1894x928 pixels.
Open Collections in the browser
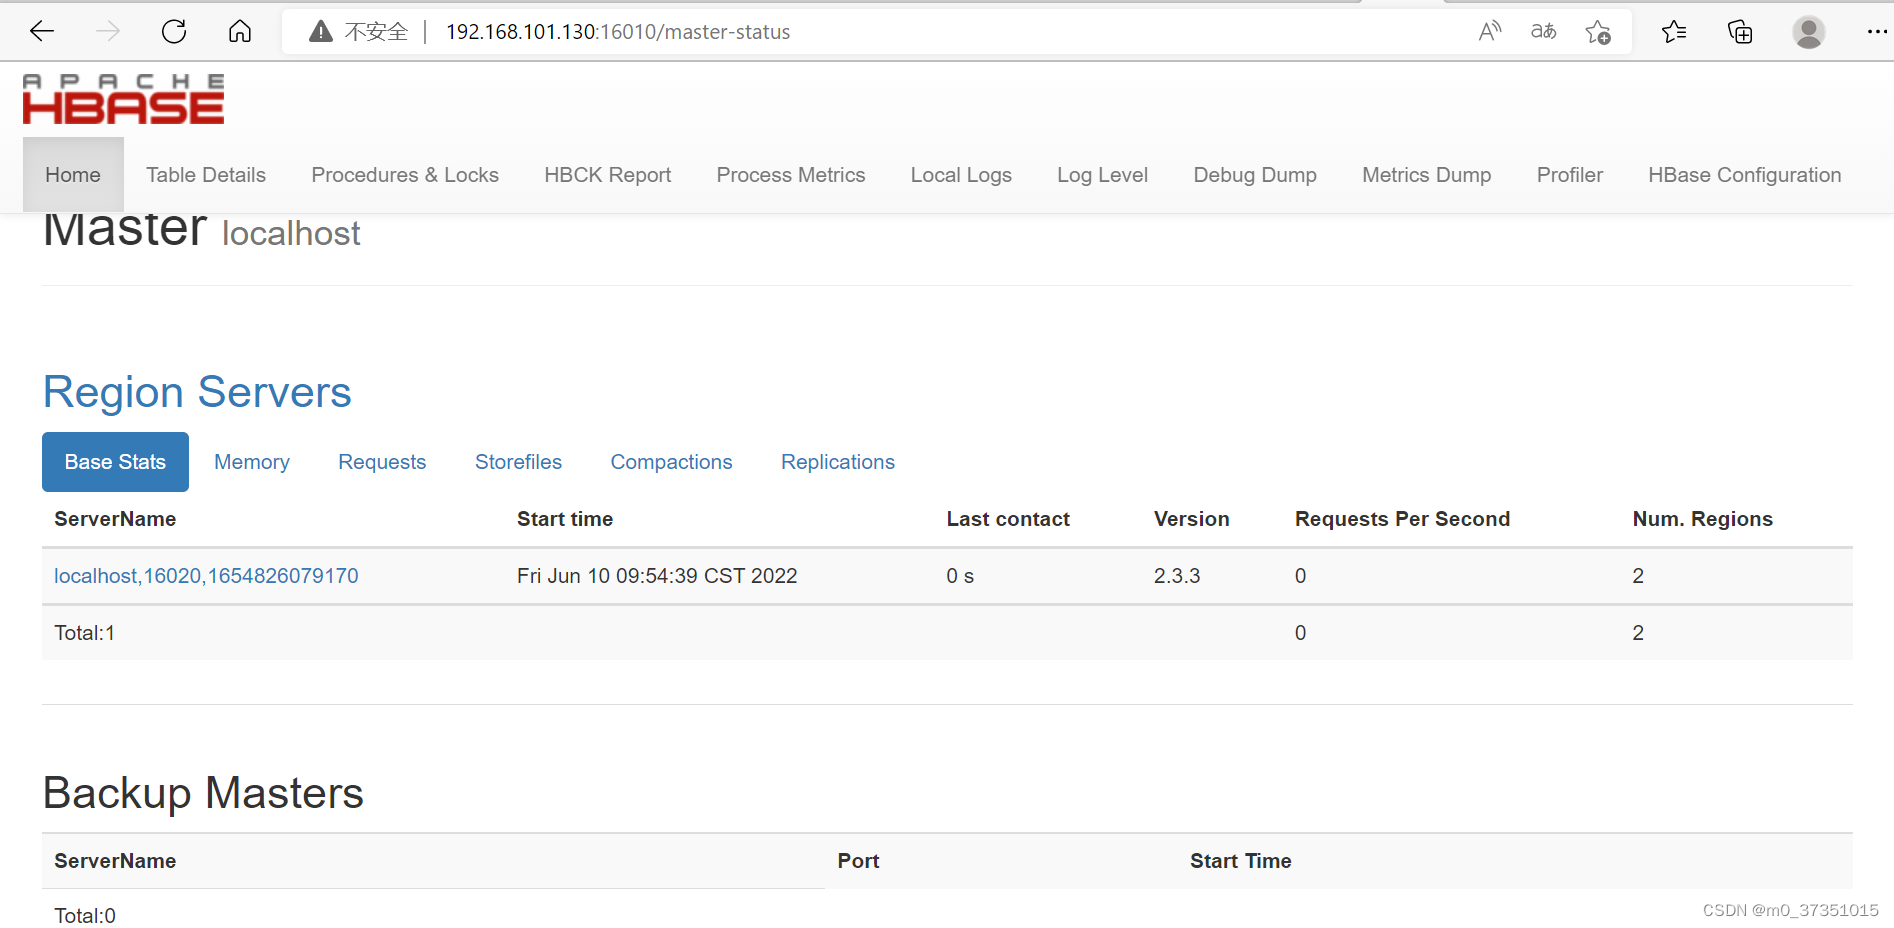click(1740, 31)
